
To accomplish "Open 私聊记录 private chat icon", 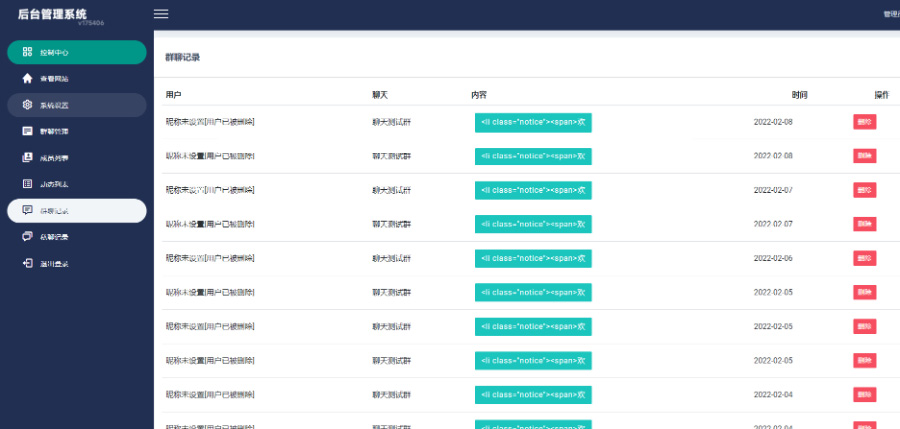I will [27, 237].
